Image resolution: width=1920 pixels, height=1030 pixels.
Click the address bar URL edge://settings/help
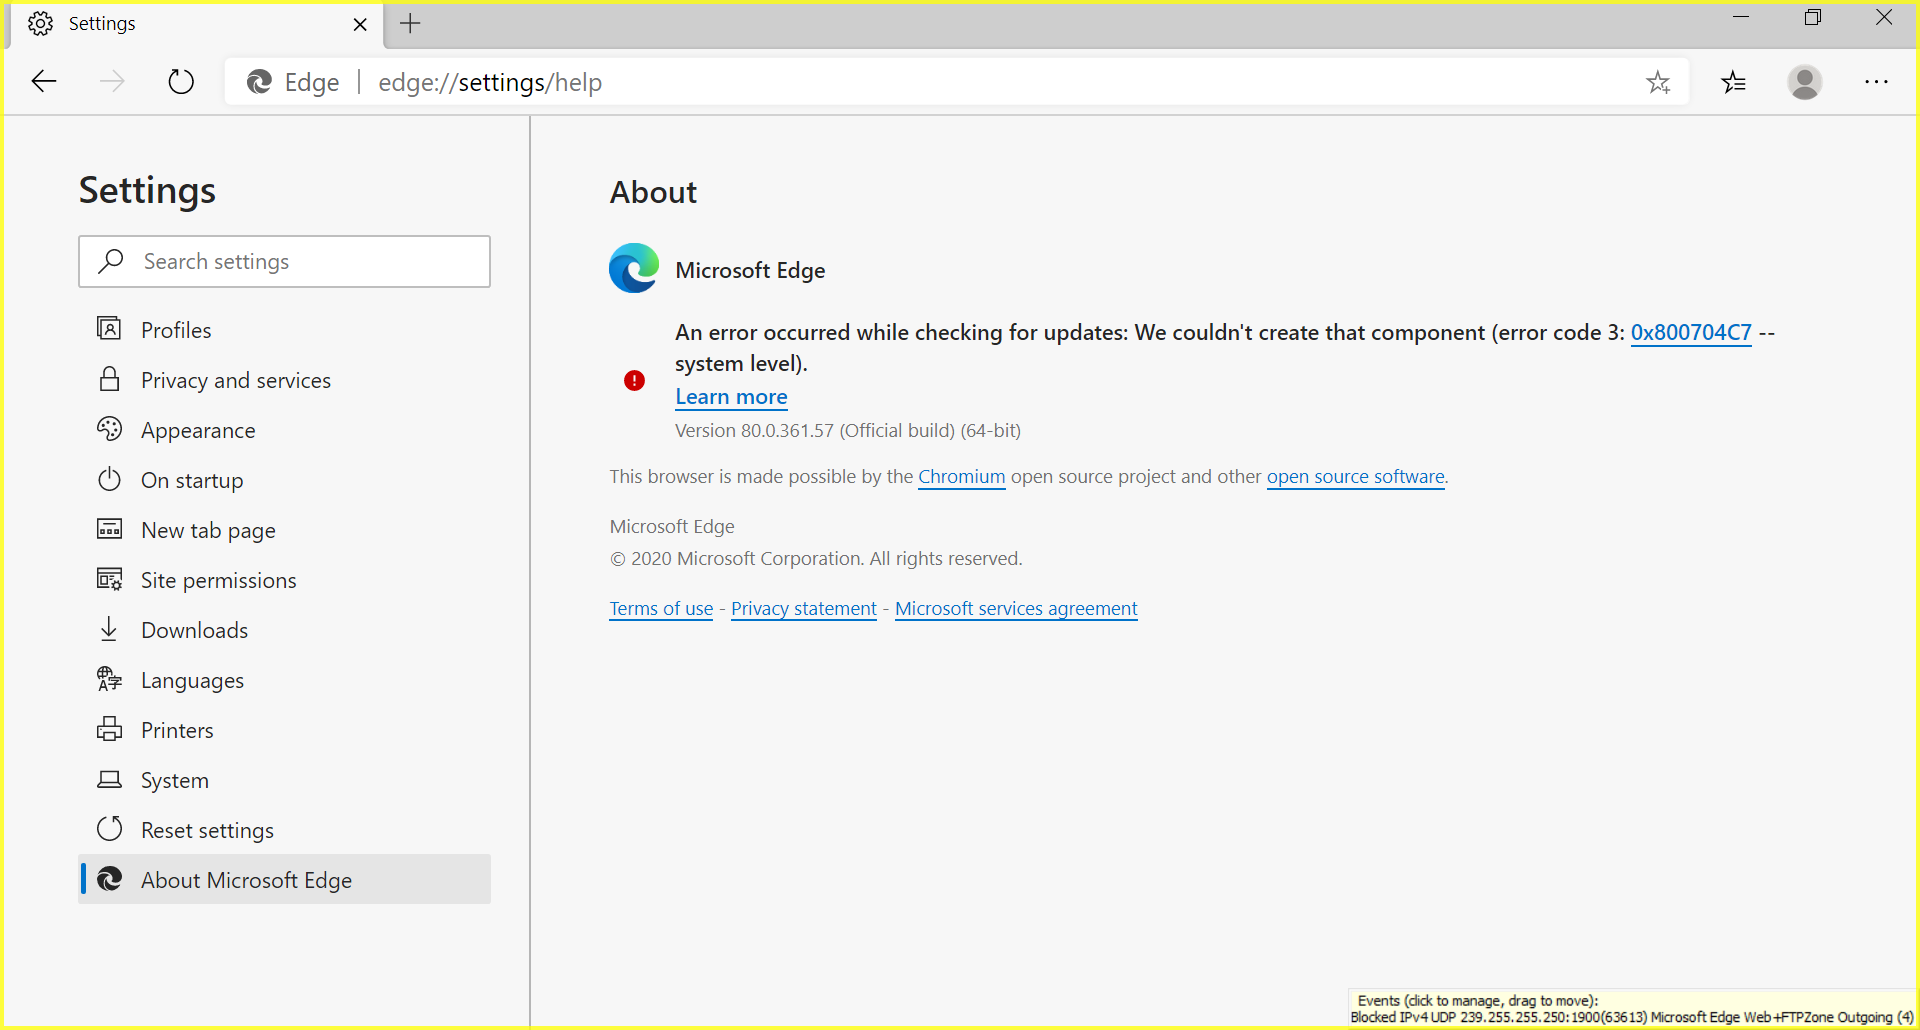[x=490, y=82]
